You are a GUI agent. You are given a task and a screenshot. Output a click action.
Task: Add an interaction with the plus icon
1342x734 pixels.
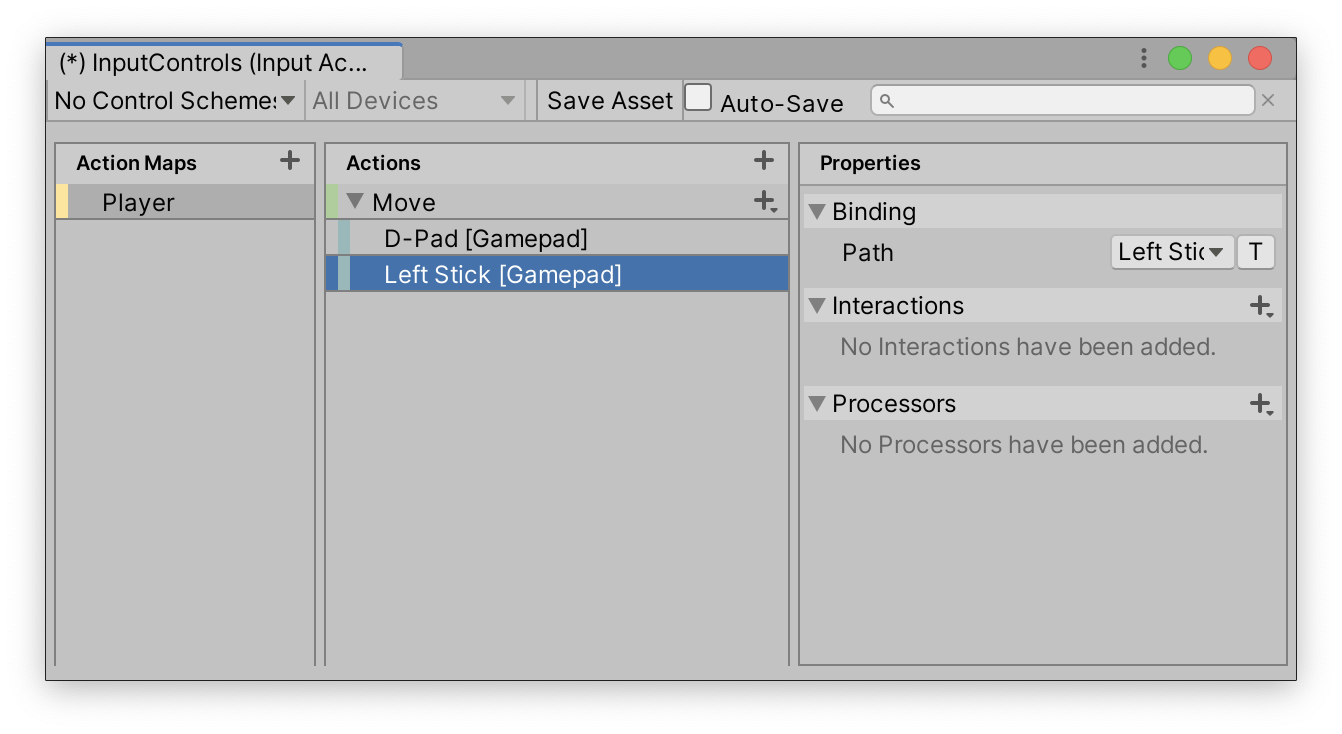tap(1261, 306)
